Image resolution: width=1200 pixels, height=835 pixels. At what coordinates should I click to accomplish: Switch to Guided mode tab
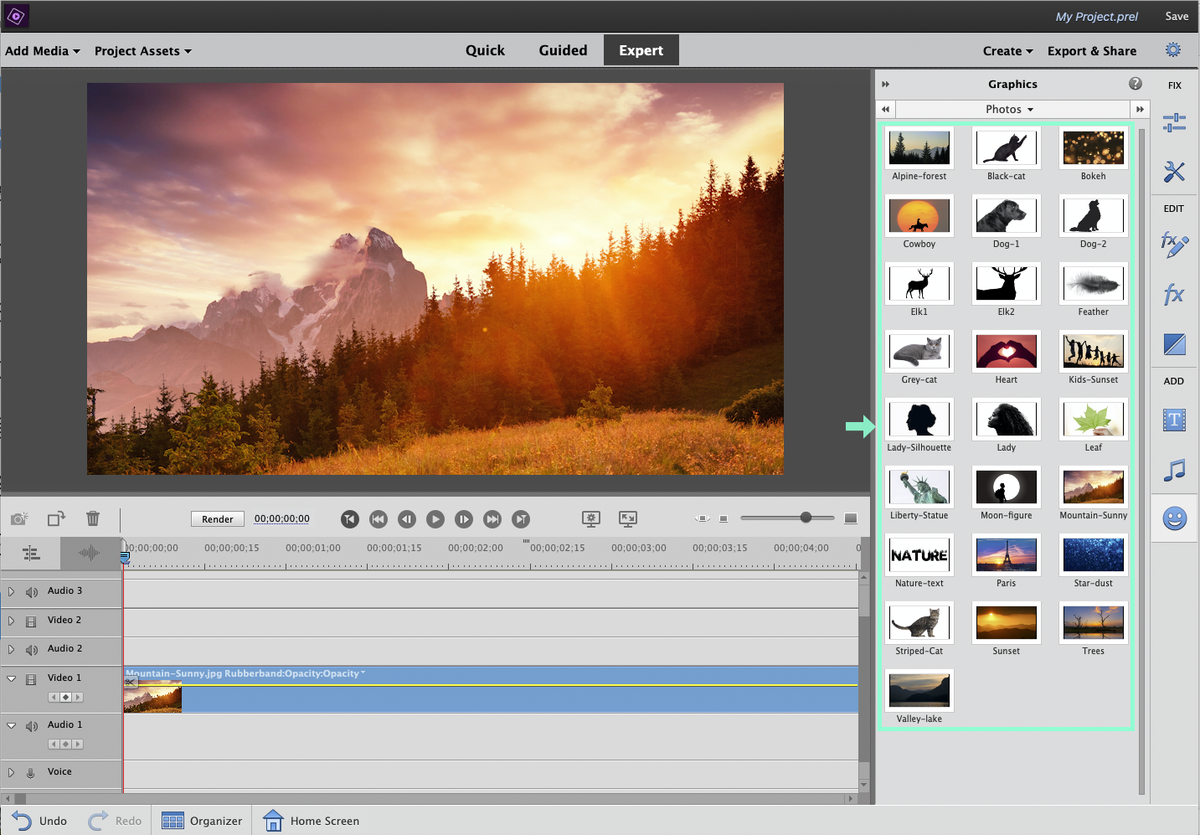(x=563, y=50)
